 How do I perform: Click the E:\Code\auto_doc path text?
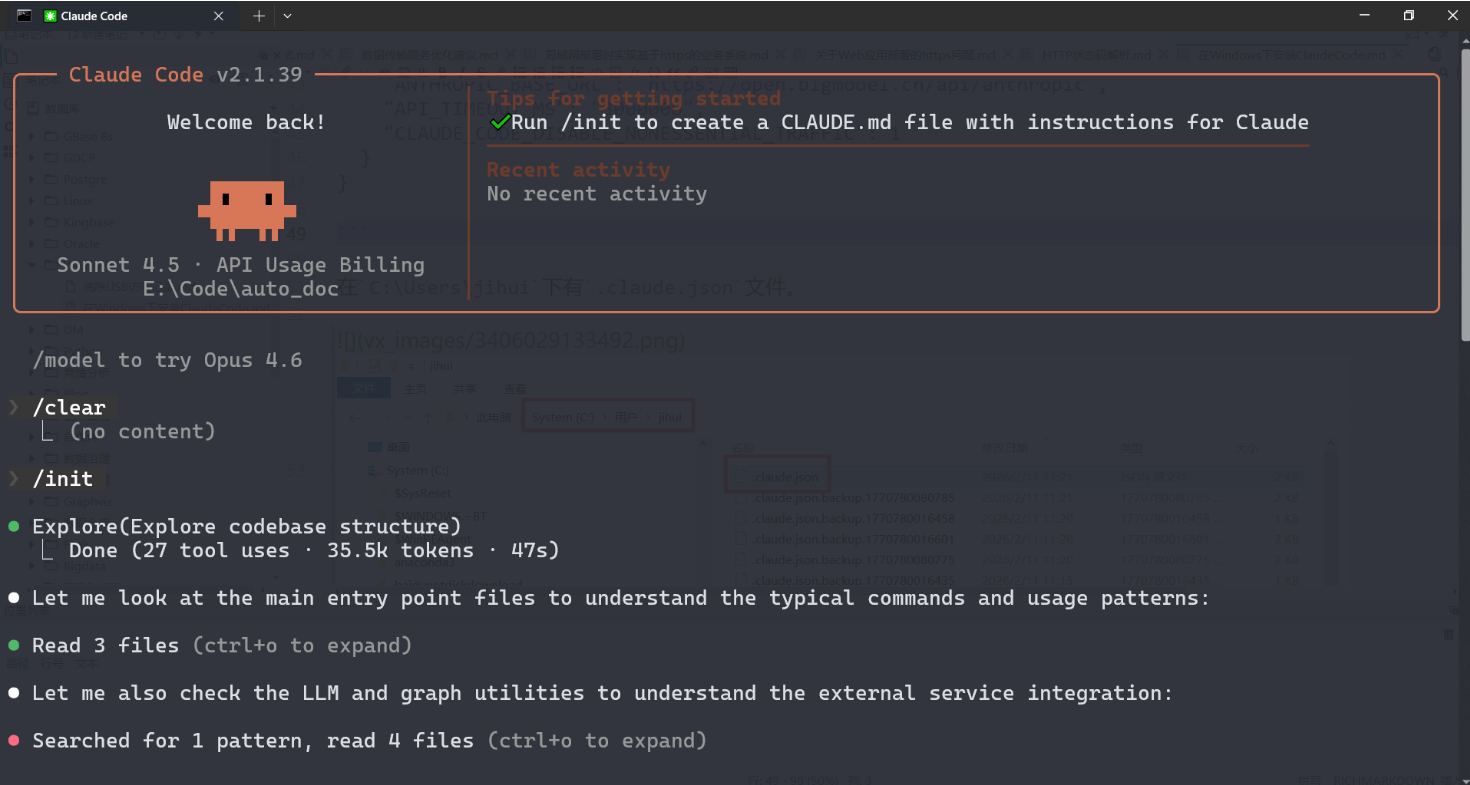click(240, 289)
